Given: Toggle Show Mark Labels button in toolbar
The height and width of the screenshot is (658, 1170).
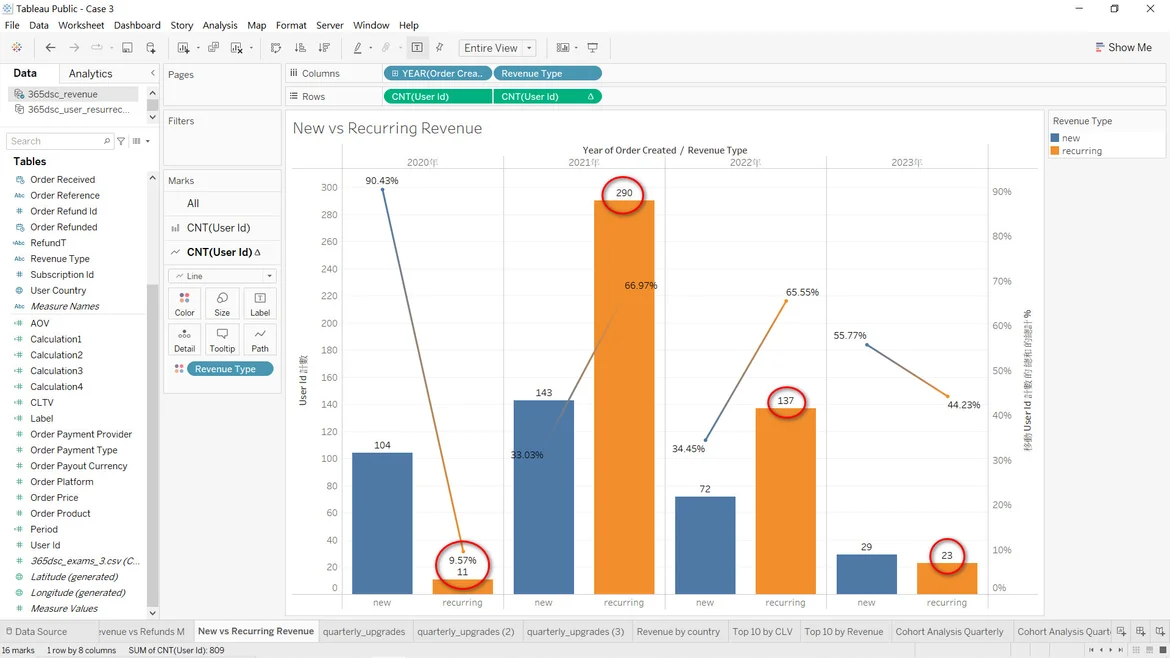Looking at the screenshot, I should coord(417,48).
